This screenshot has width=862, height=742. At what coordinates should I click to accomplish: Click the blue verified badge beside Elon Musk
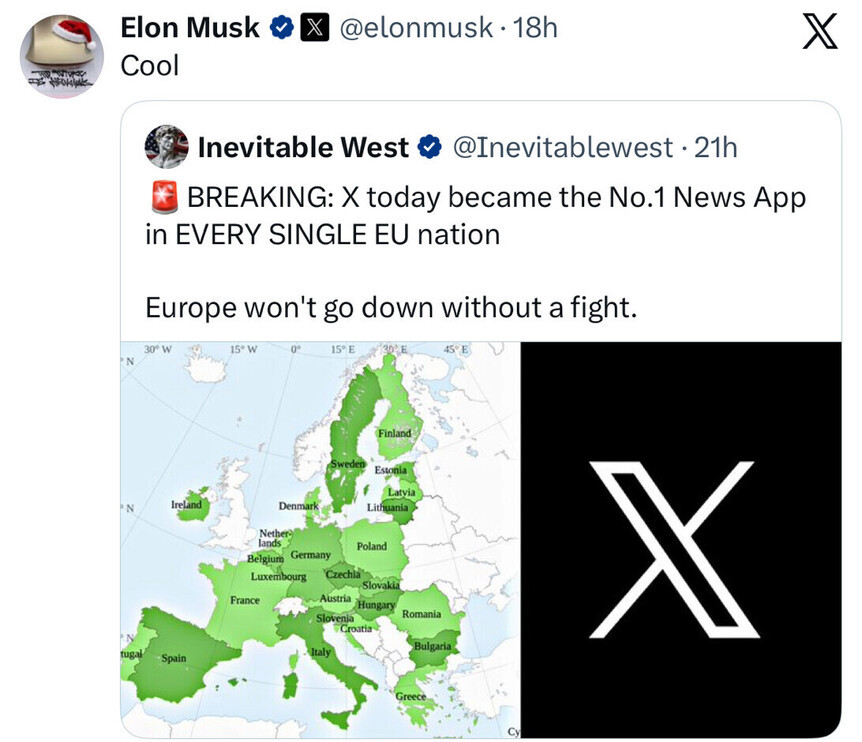[281, 29]
